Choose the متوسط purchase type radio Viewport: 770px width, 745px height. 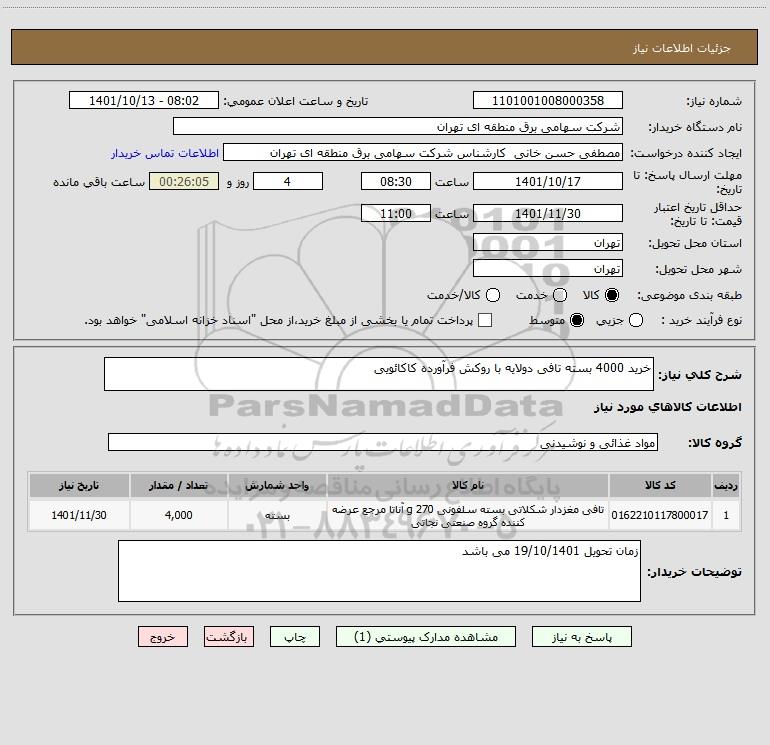point(577,320)
